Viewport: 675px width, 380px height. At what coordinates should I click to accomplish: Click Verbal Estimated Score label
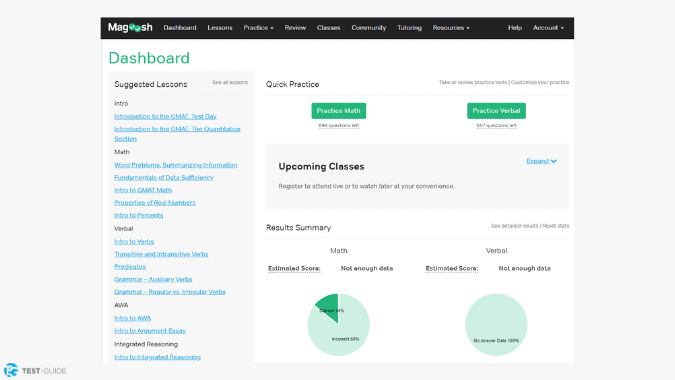coord(452,268)
